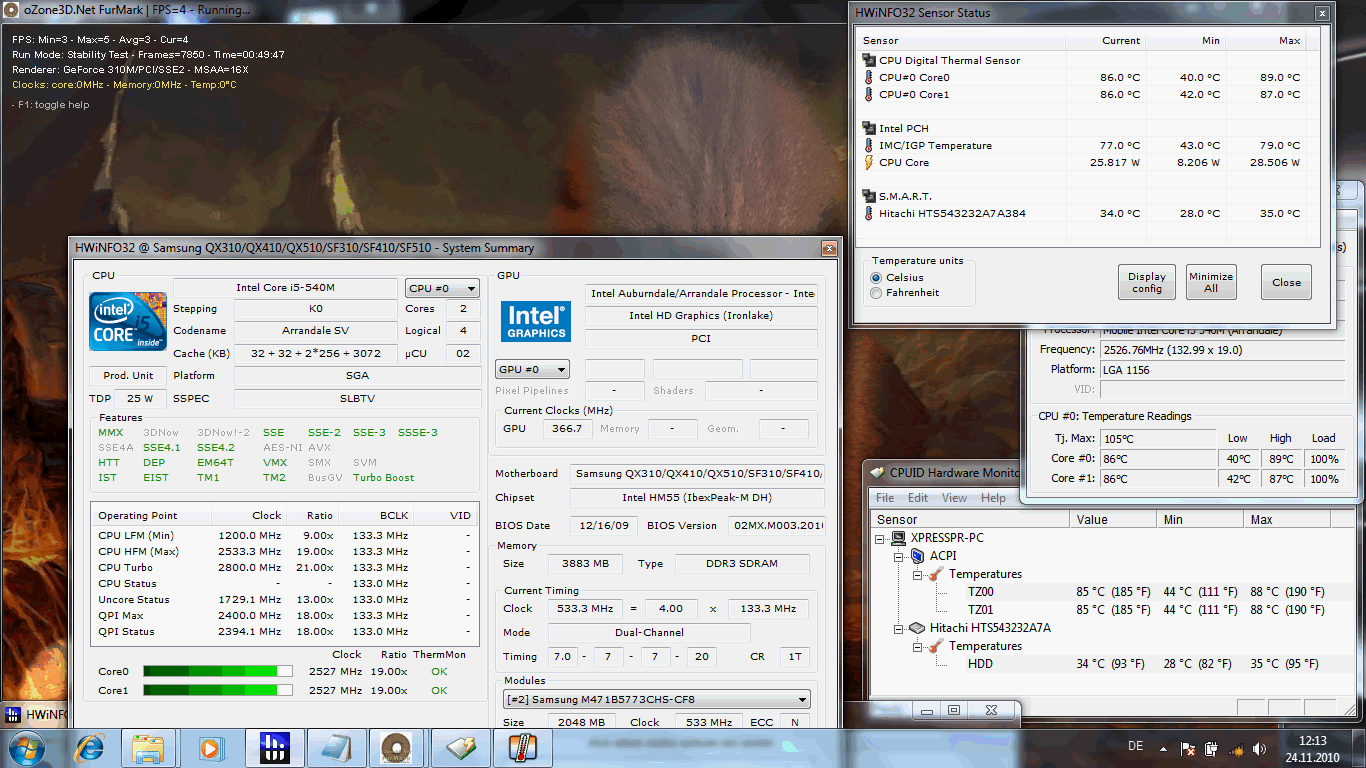Collapse the Temperatures node under ACPI
The image size is (1366, 768).
coord(917,574)
